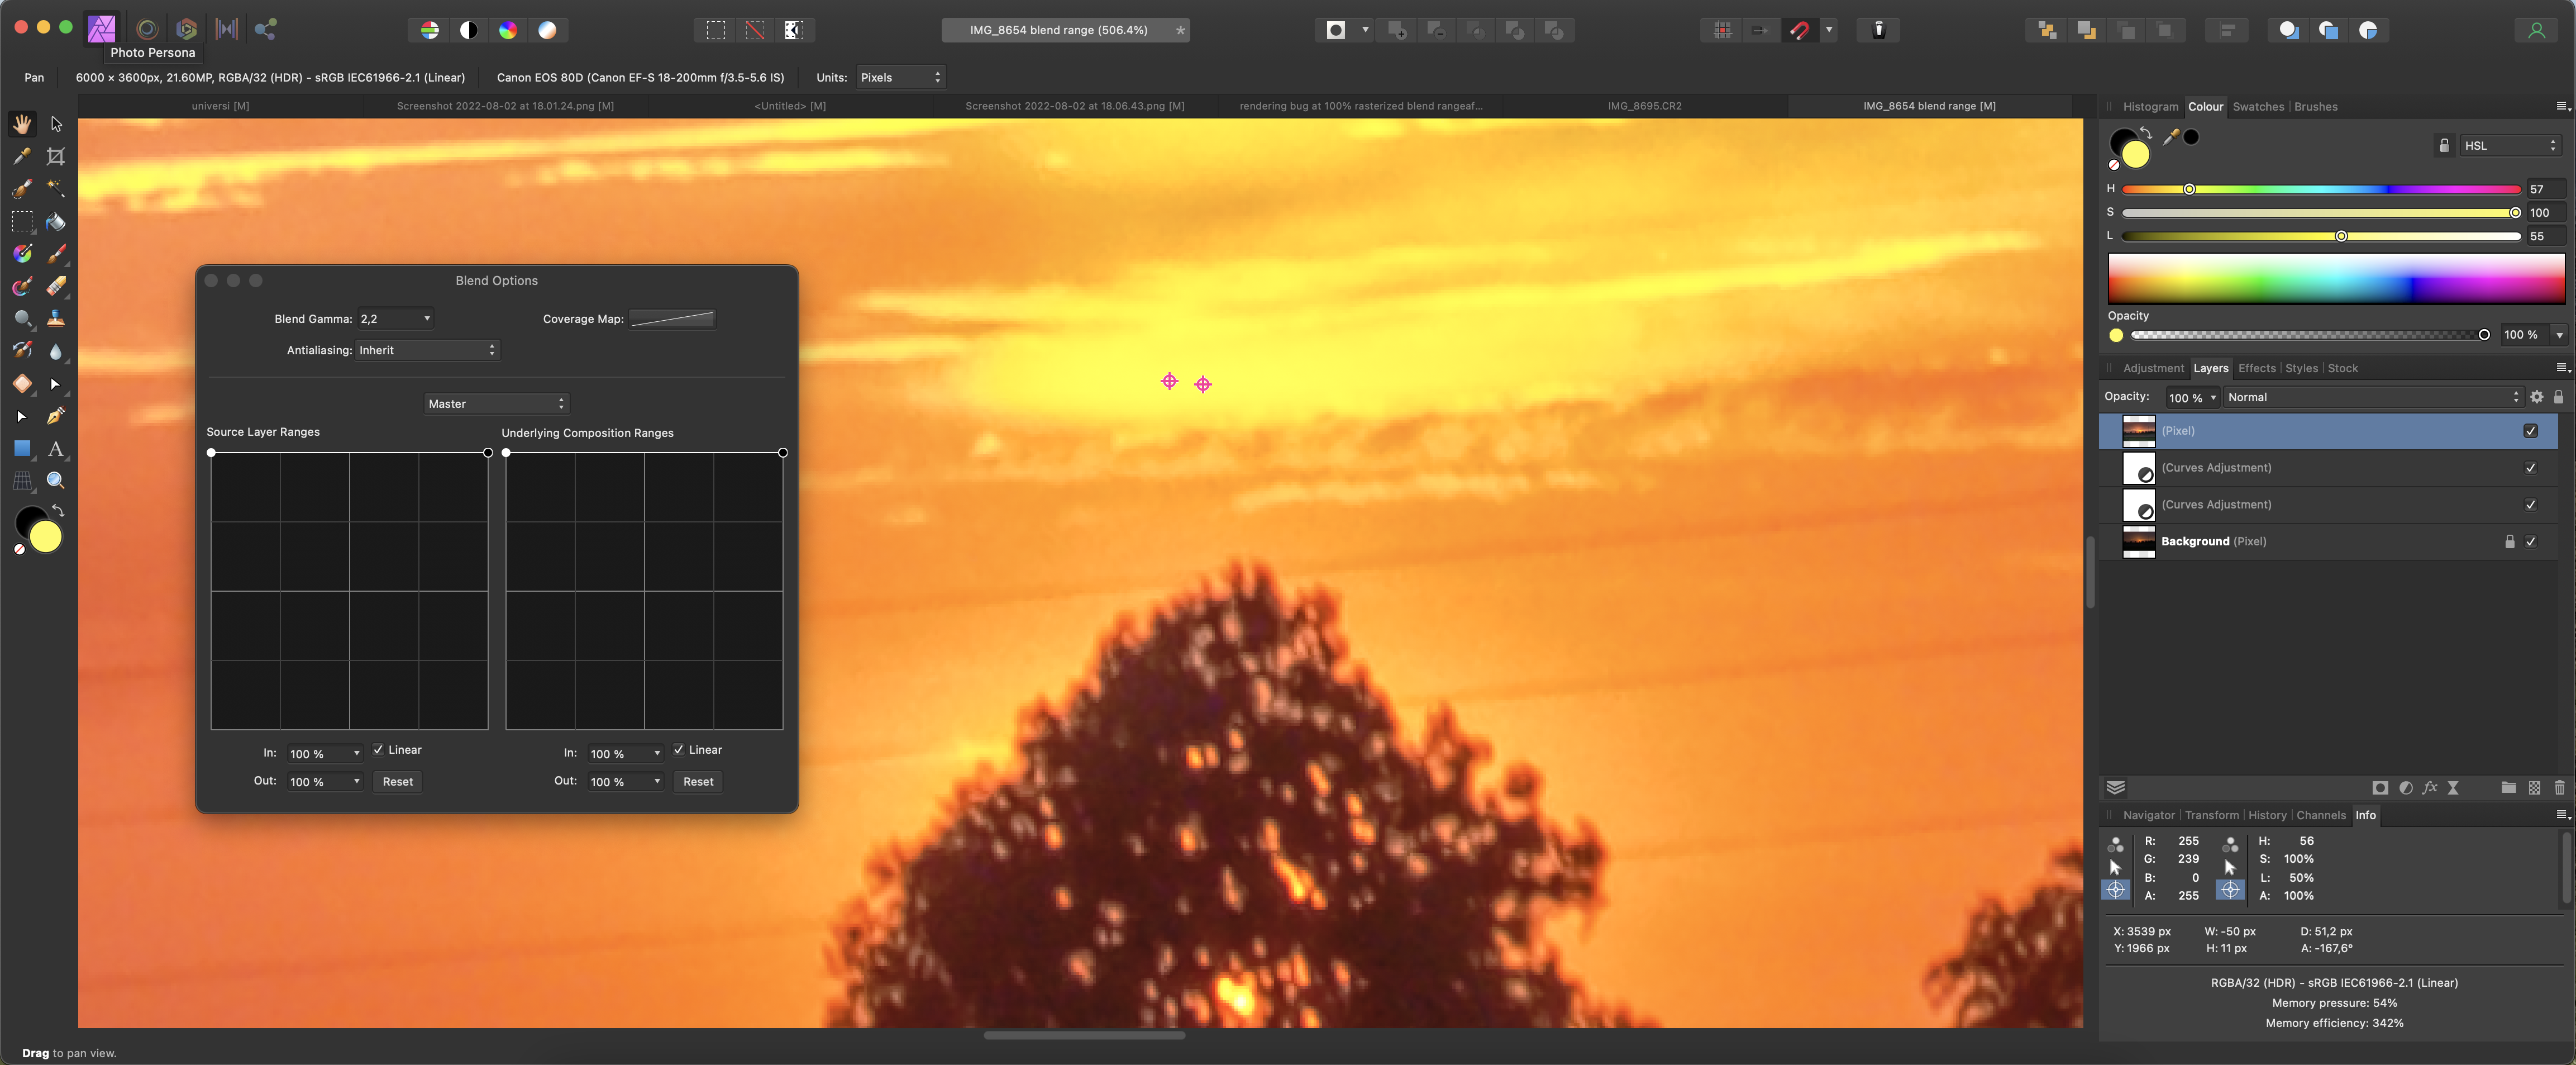
Task: Select the Clone stamp tool
Action: [56, 319]
